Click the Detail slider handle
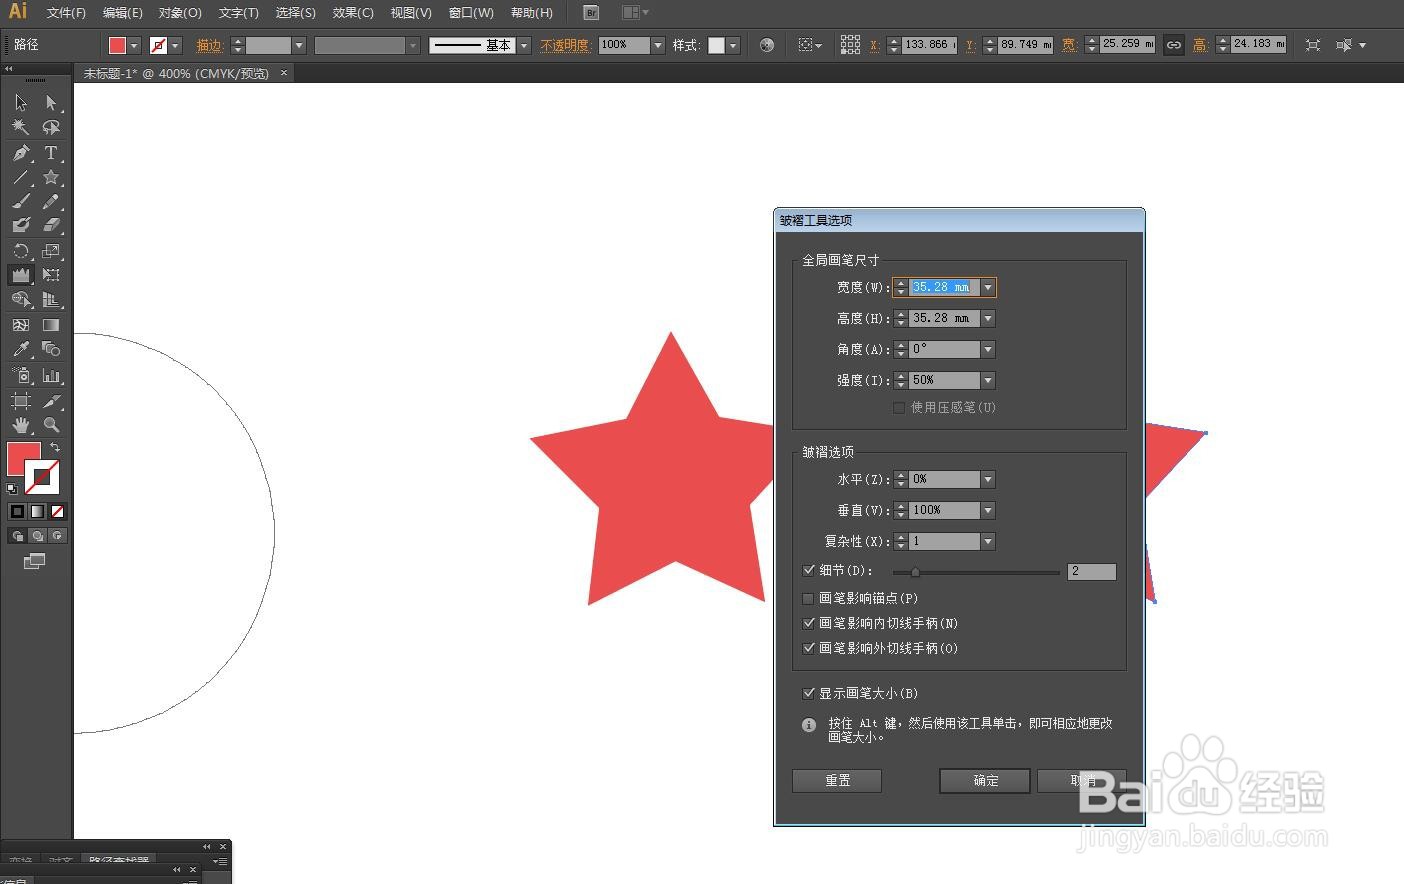The width and height of the screenshot is (1404, 884). pyautogui.click(x=915, y=573)
